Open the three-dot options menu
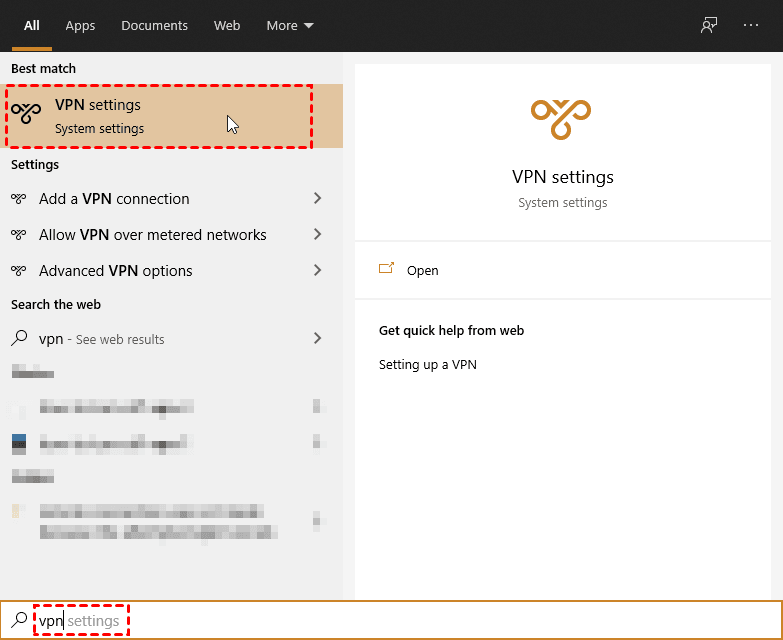This screenshot has width=783, height=640. [751, 25]
